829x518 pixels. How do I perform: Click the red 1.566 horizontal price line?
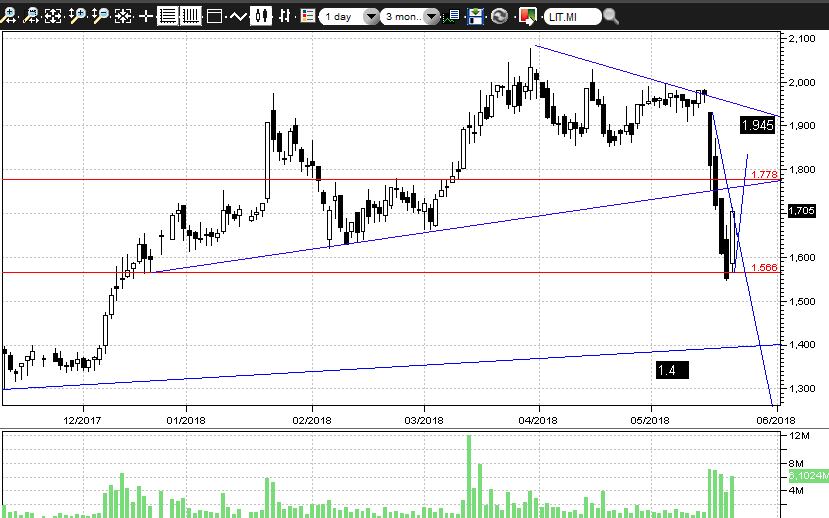pyautogui.click(x=400, y=272)
